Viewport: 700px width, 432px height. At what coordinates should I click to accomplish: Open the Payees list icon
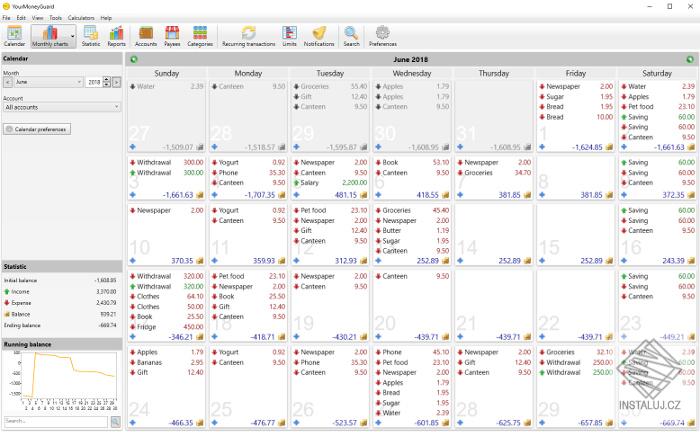coord(172,36)
